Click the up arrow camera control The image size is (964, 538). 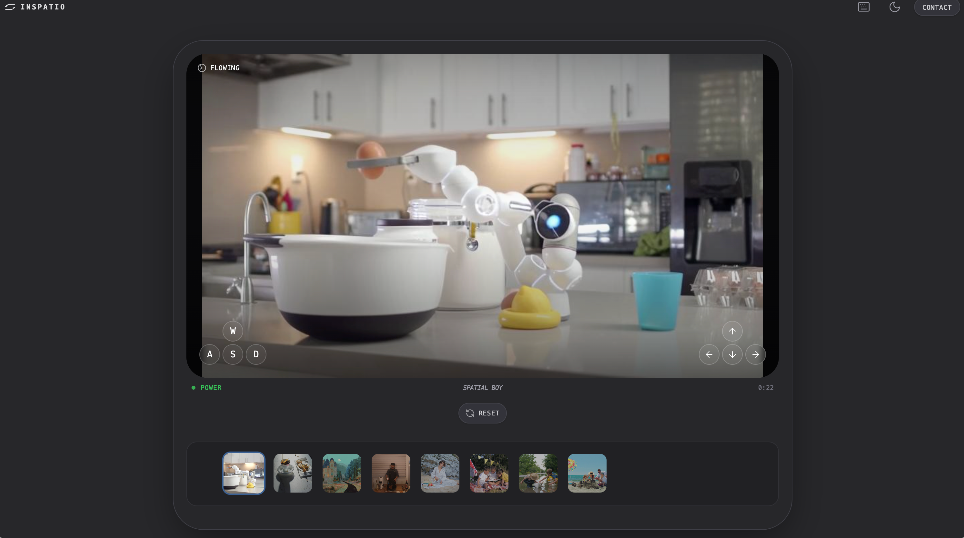[x=732, y=331]
